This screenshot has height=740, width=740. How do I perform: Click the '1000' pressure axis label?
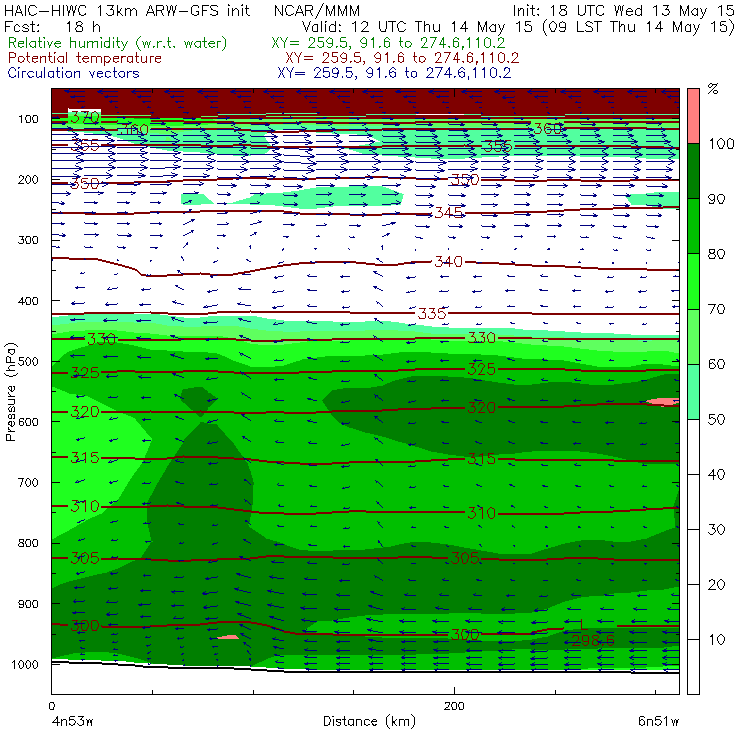[25, 664]
